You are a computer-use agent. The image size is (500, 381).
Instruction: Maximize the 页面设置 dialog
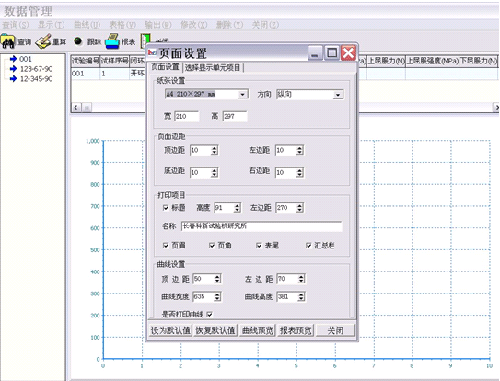(332, 53)
